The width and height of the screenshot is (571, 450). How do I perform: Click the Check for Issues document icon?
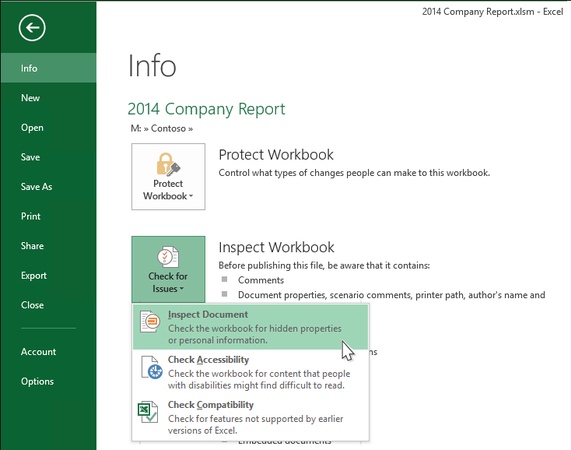[x=168, y=257]
